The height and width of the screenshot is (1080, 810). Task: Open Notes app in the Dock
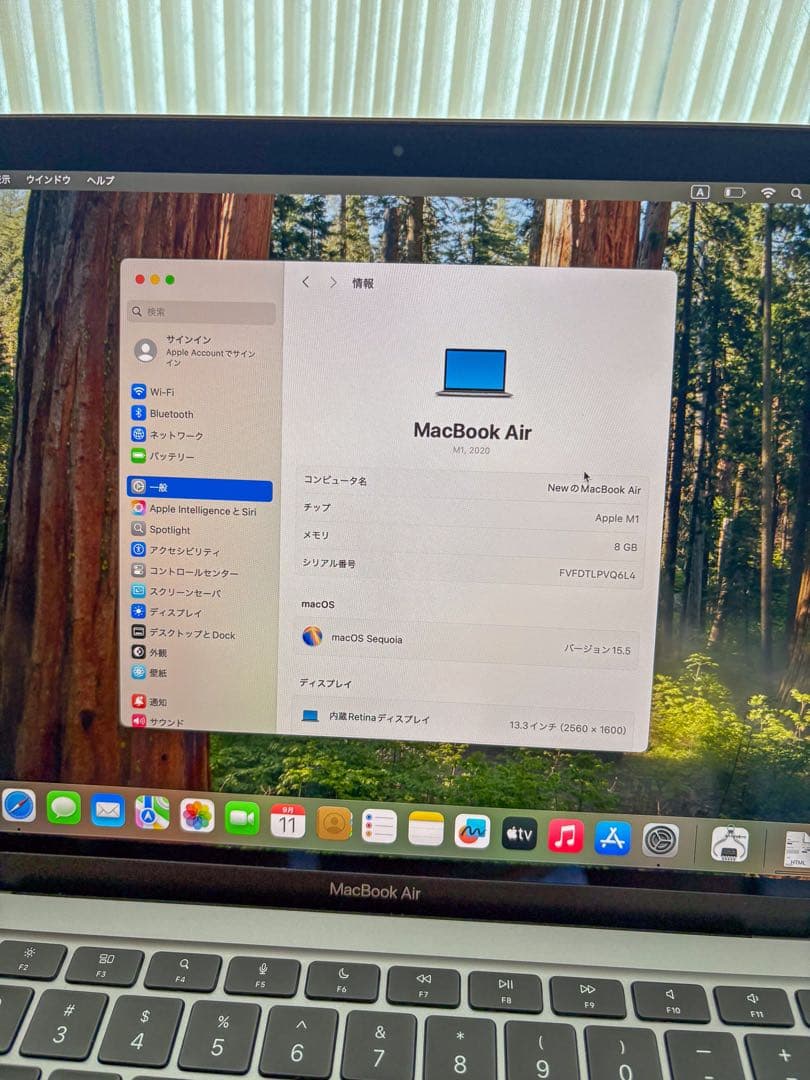pos(426,829)
